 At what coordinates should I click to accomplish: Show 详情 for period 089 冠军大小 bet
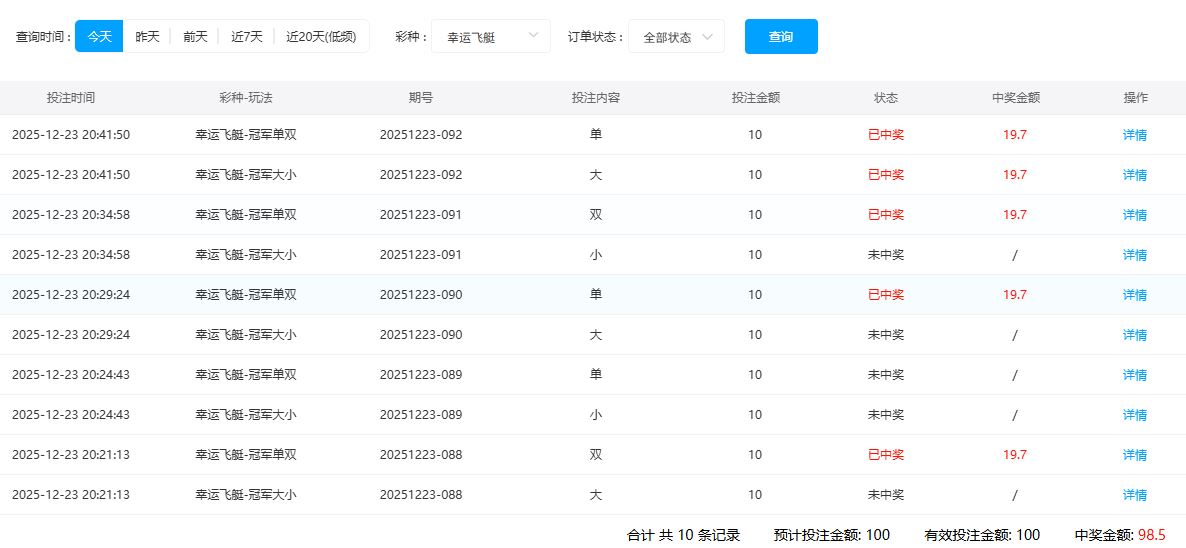tap(1134, 415)
